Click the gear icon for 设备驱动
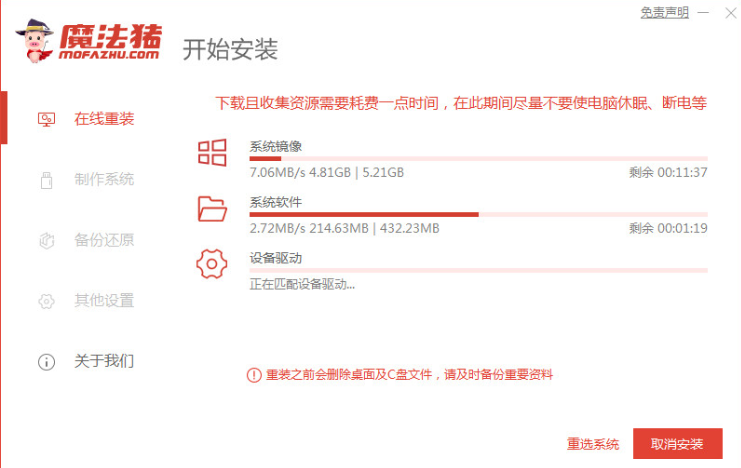The image size is (741, 468). [212, 264]
